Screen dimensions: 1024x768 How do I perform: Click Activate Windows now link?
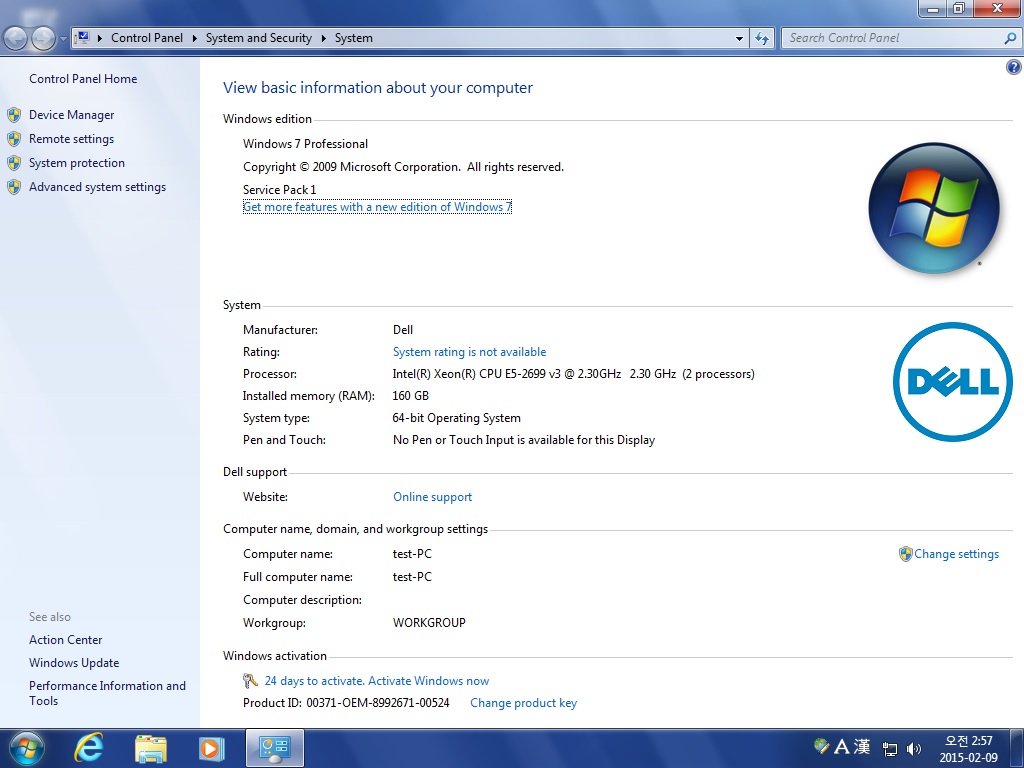point(428,681)
